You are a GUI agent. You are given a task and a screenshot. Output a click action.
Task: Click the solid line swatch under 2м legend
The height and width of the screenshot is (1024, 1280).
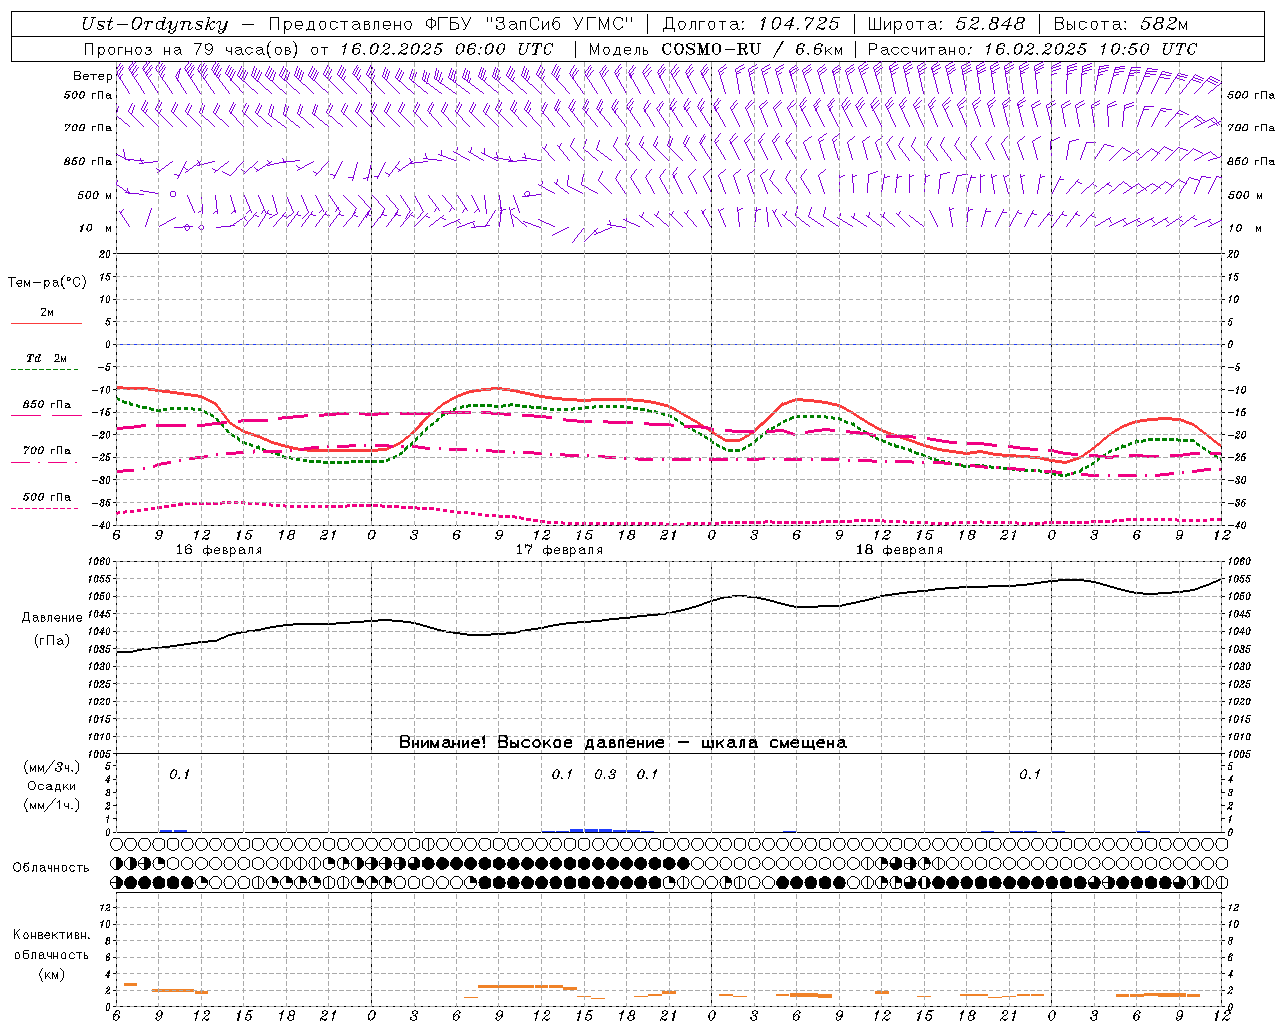tap(46, 324)
